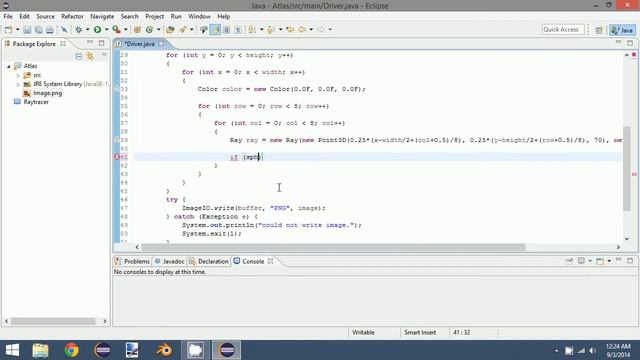This screenshot has width=640, height=360.
Task: Open the dropdown beside the Run icon
Action: click(x=107, y=29)
